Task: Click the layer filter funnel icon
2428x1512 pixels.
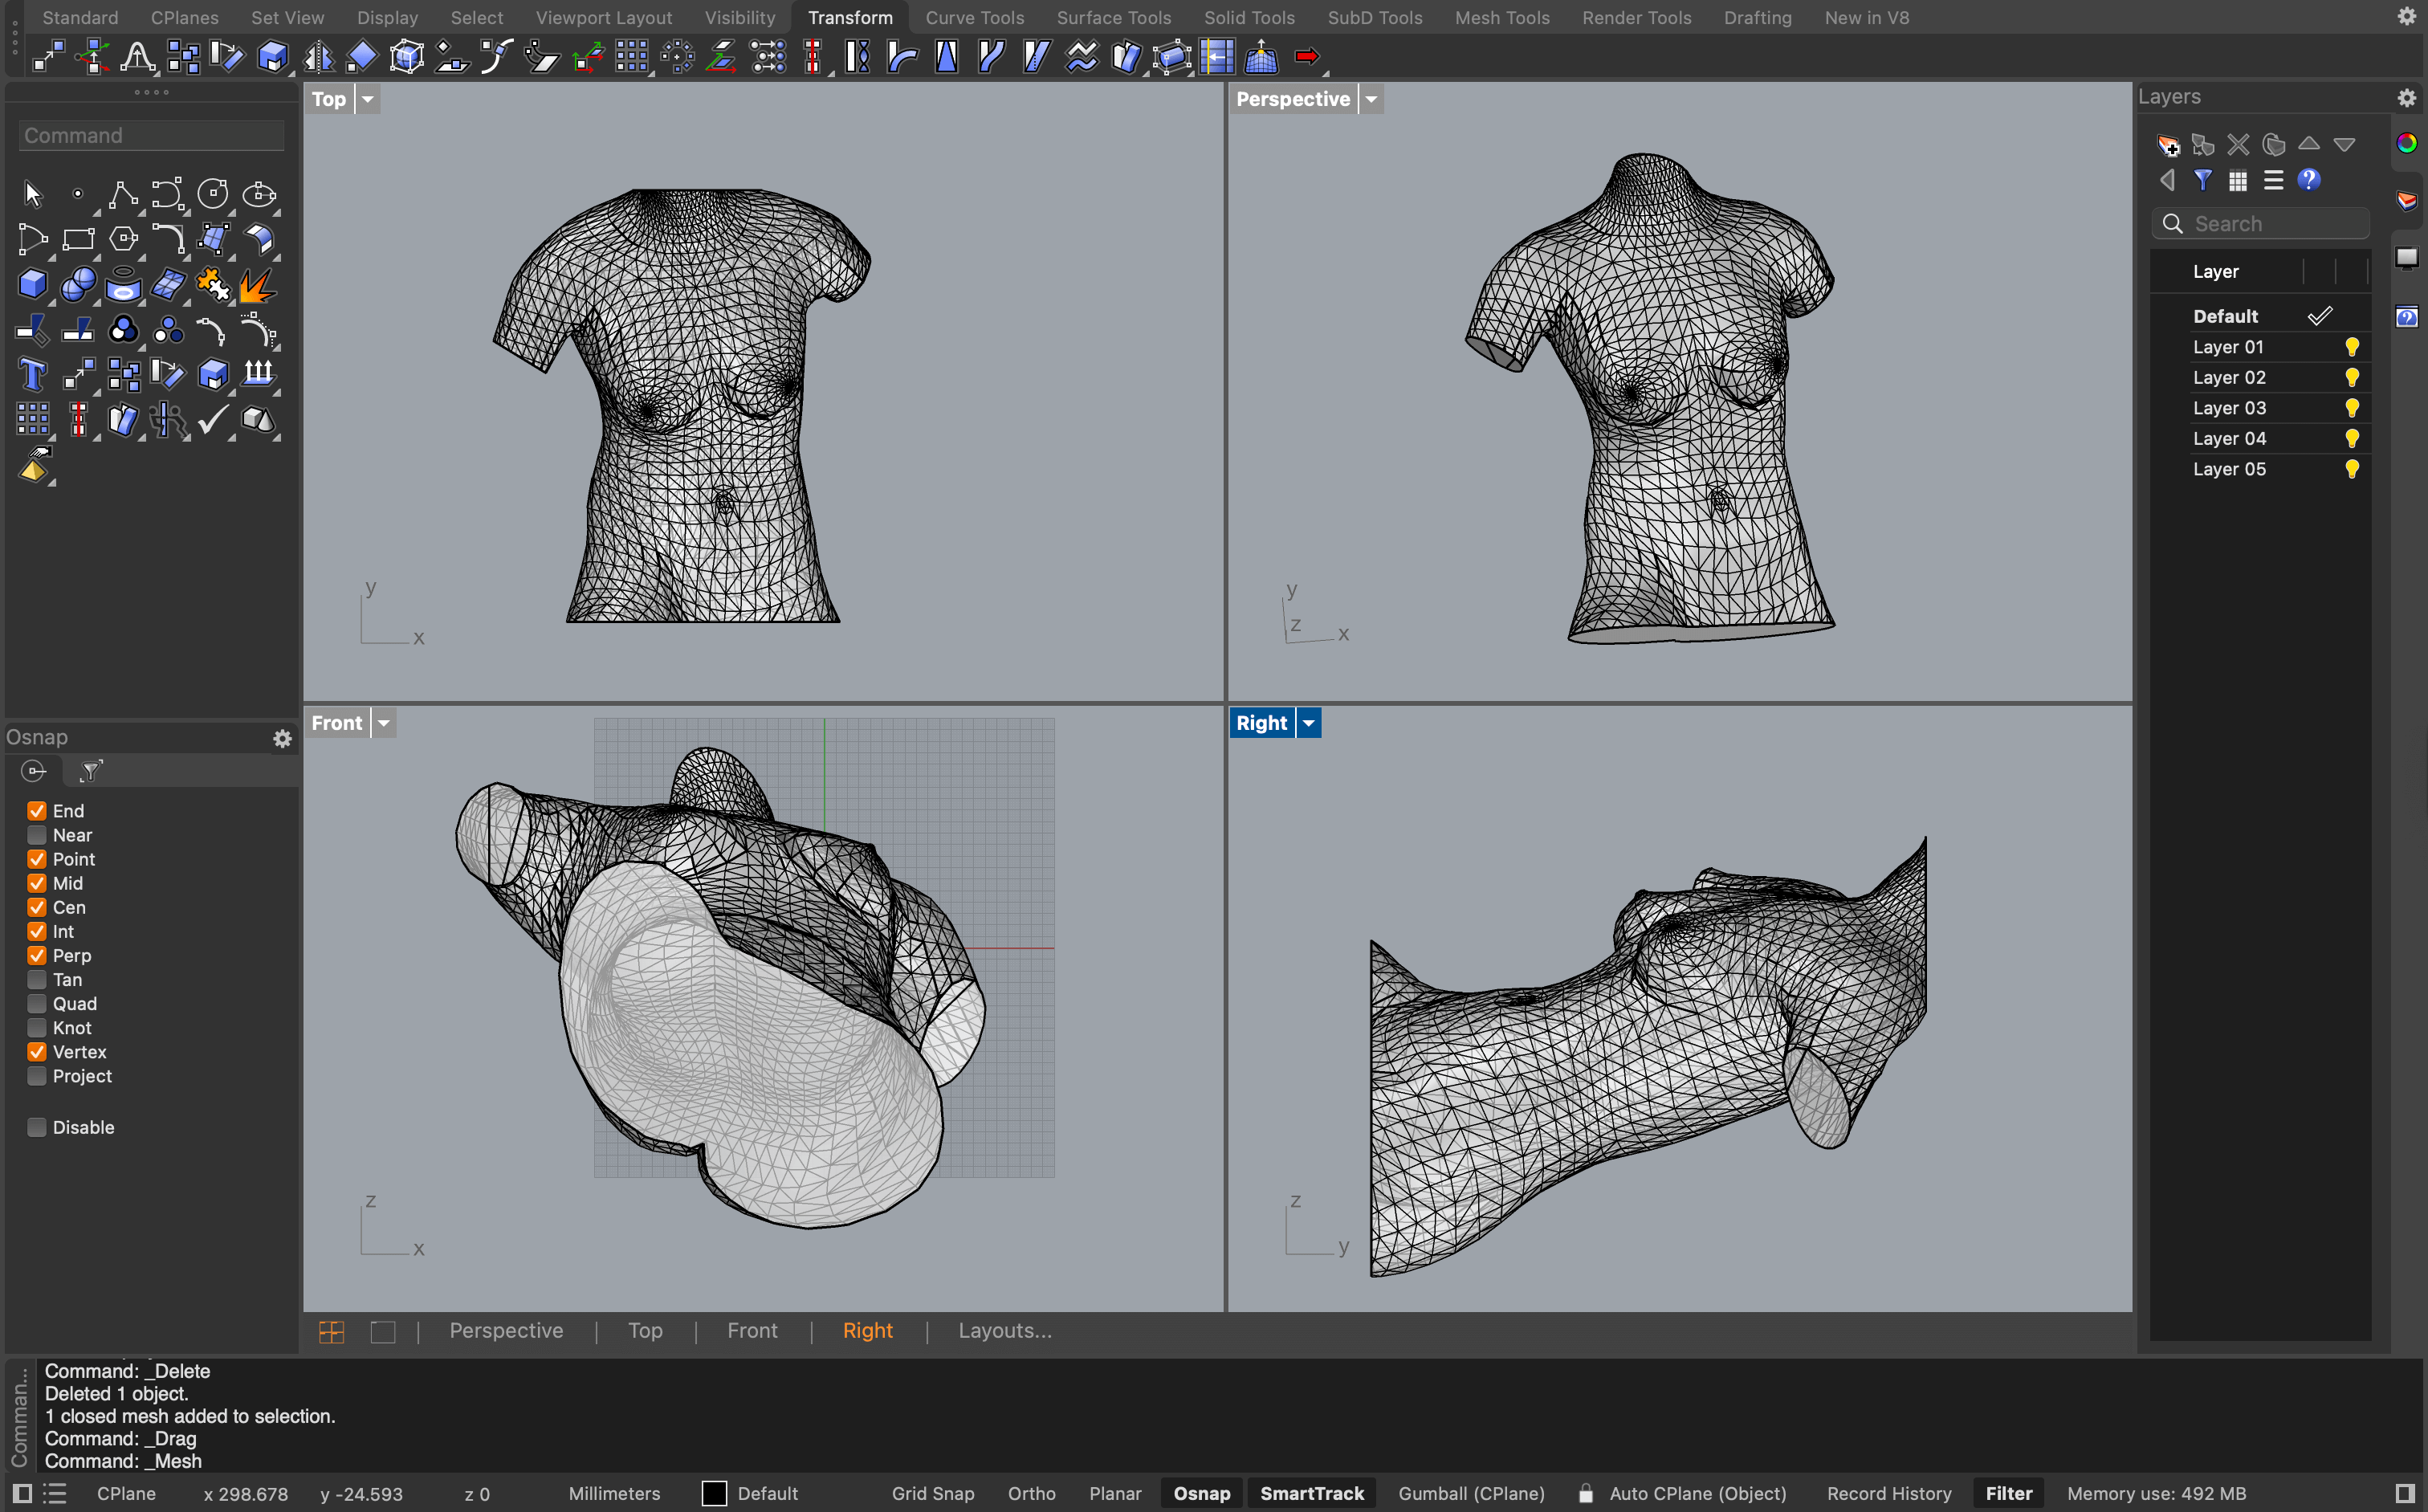Action: (2202, 180)
